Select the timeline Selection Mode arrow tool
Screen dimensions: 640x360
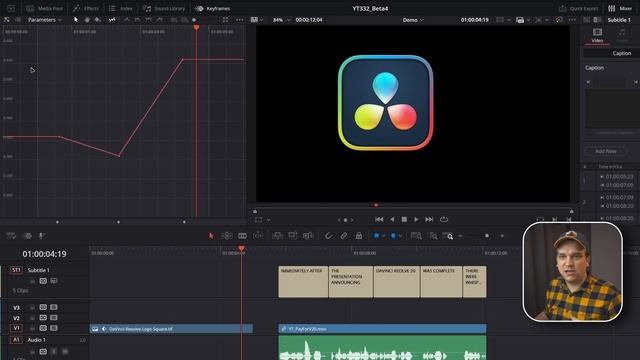click(211, 236)
